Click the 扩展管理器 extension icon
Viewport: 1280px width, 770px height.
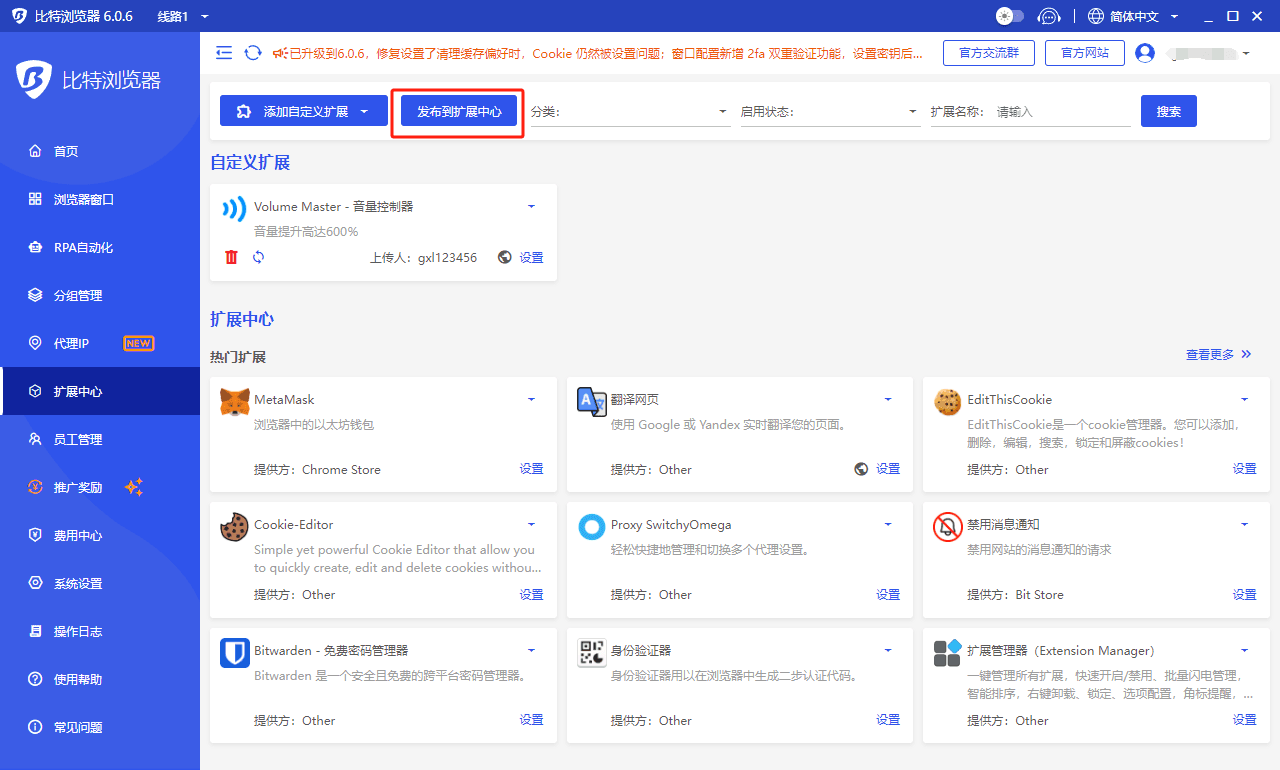[948, 653]
